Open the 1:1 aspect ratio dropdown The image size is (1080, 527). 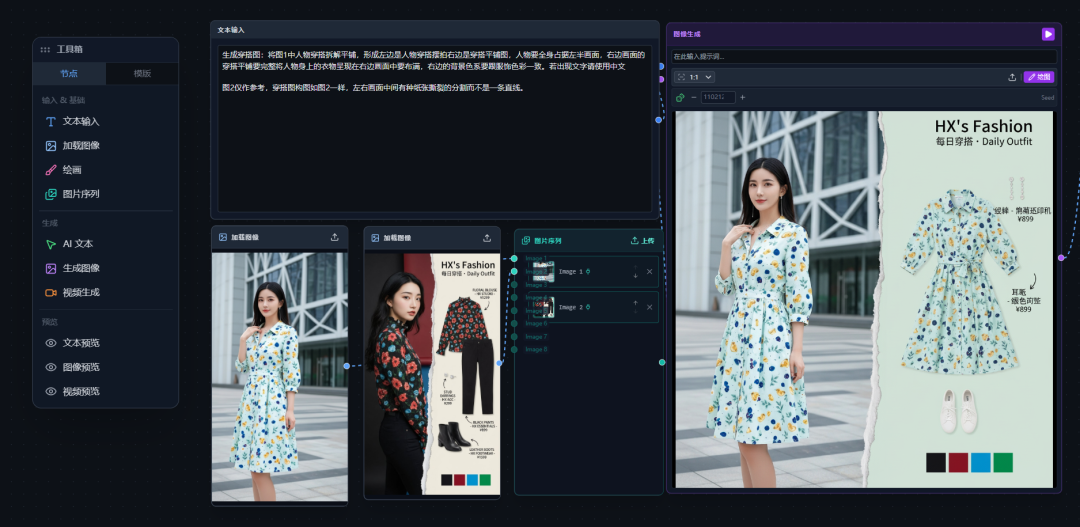694,77
